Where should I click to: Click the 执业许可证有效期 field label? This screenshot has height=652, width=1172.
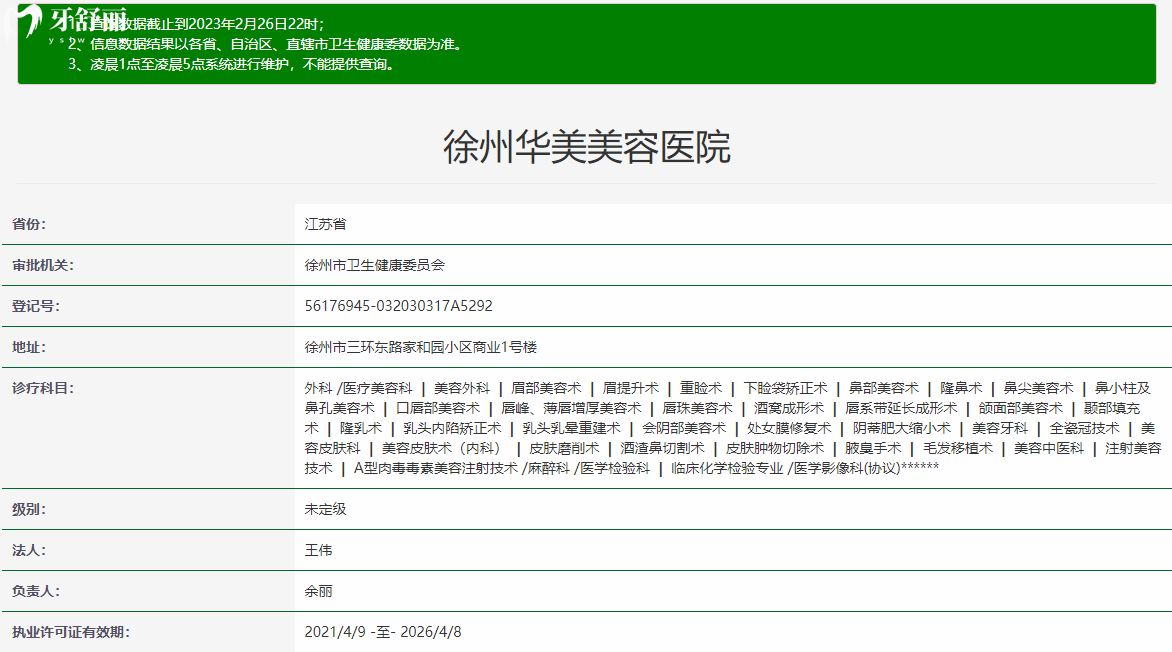tap(71, 633)
